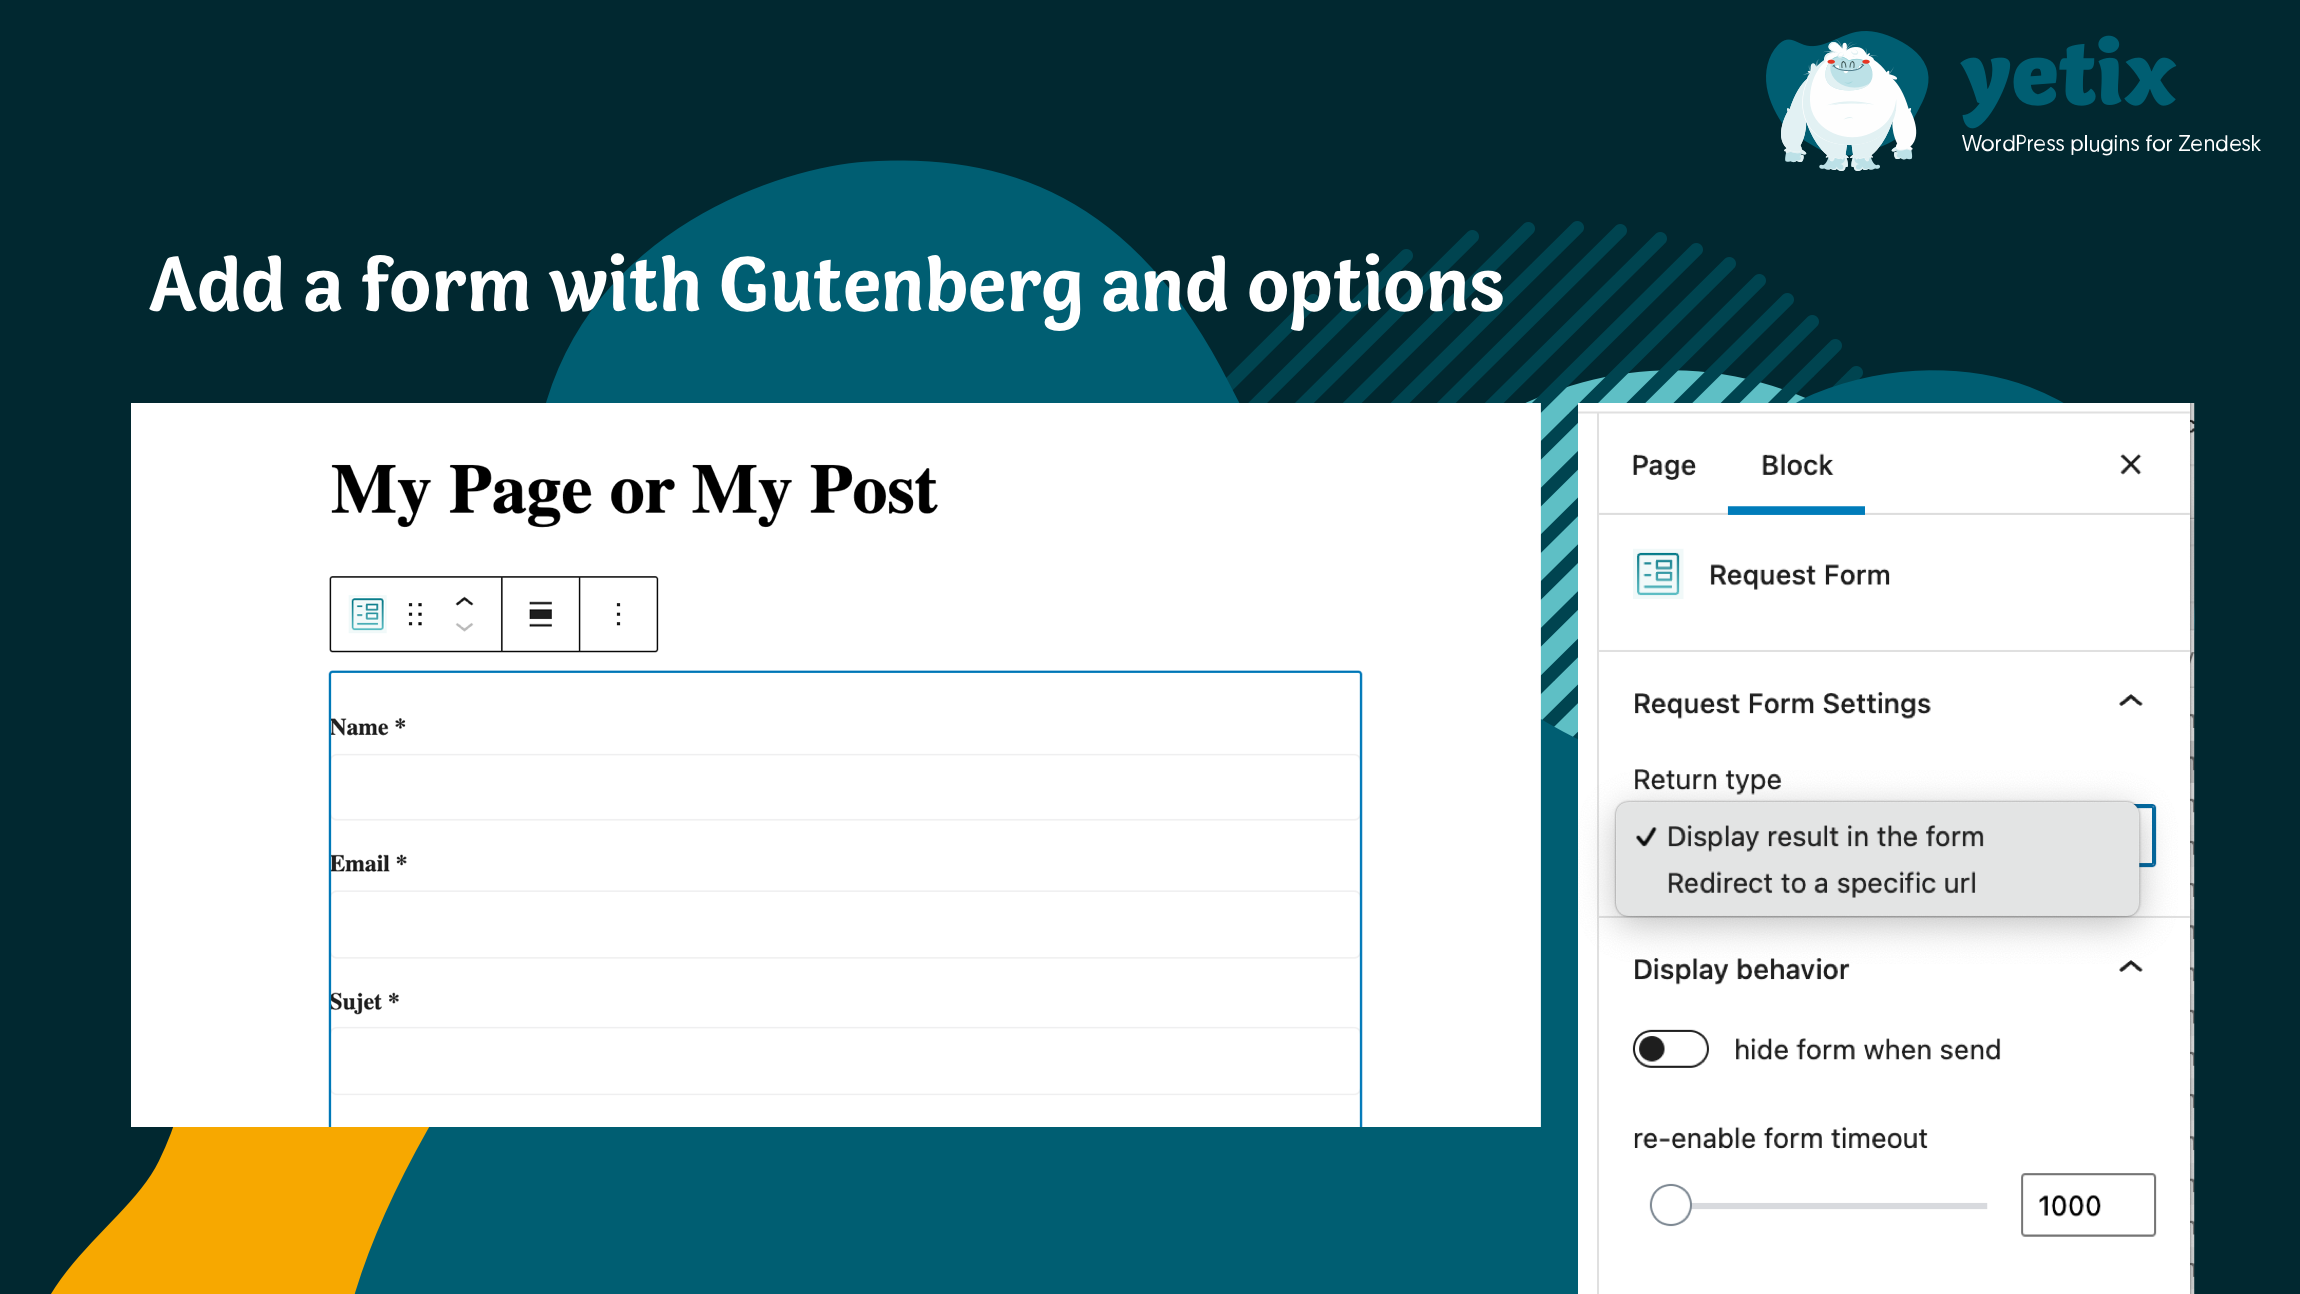Select Display result in the form option
This screenshot has height=1294, width=2300.
1824,836
